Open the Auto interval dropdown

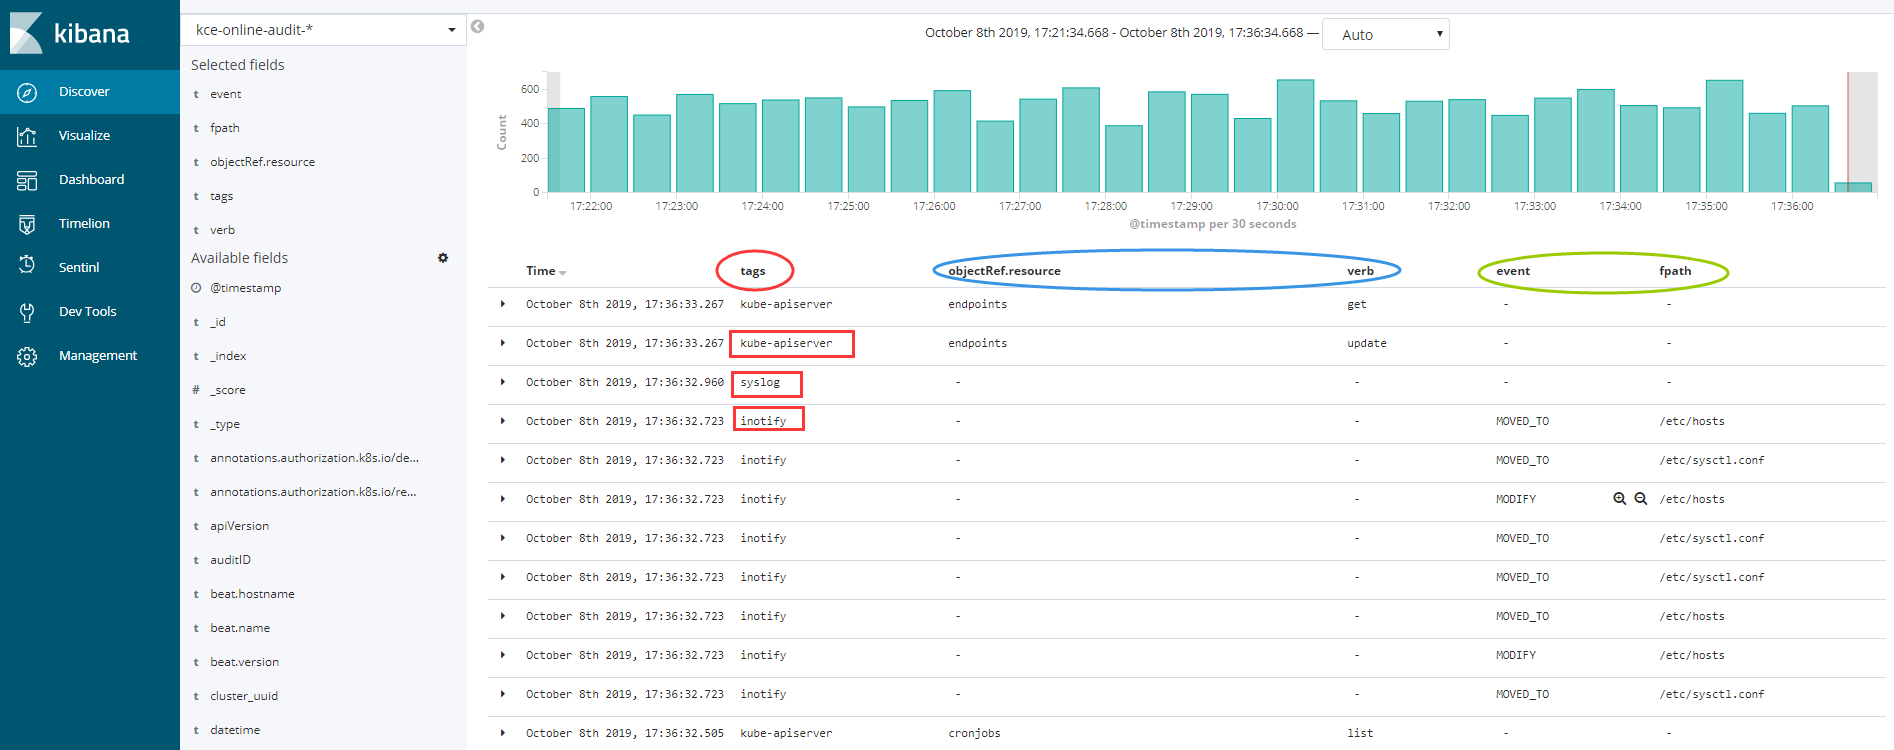pos(1385,34)
